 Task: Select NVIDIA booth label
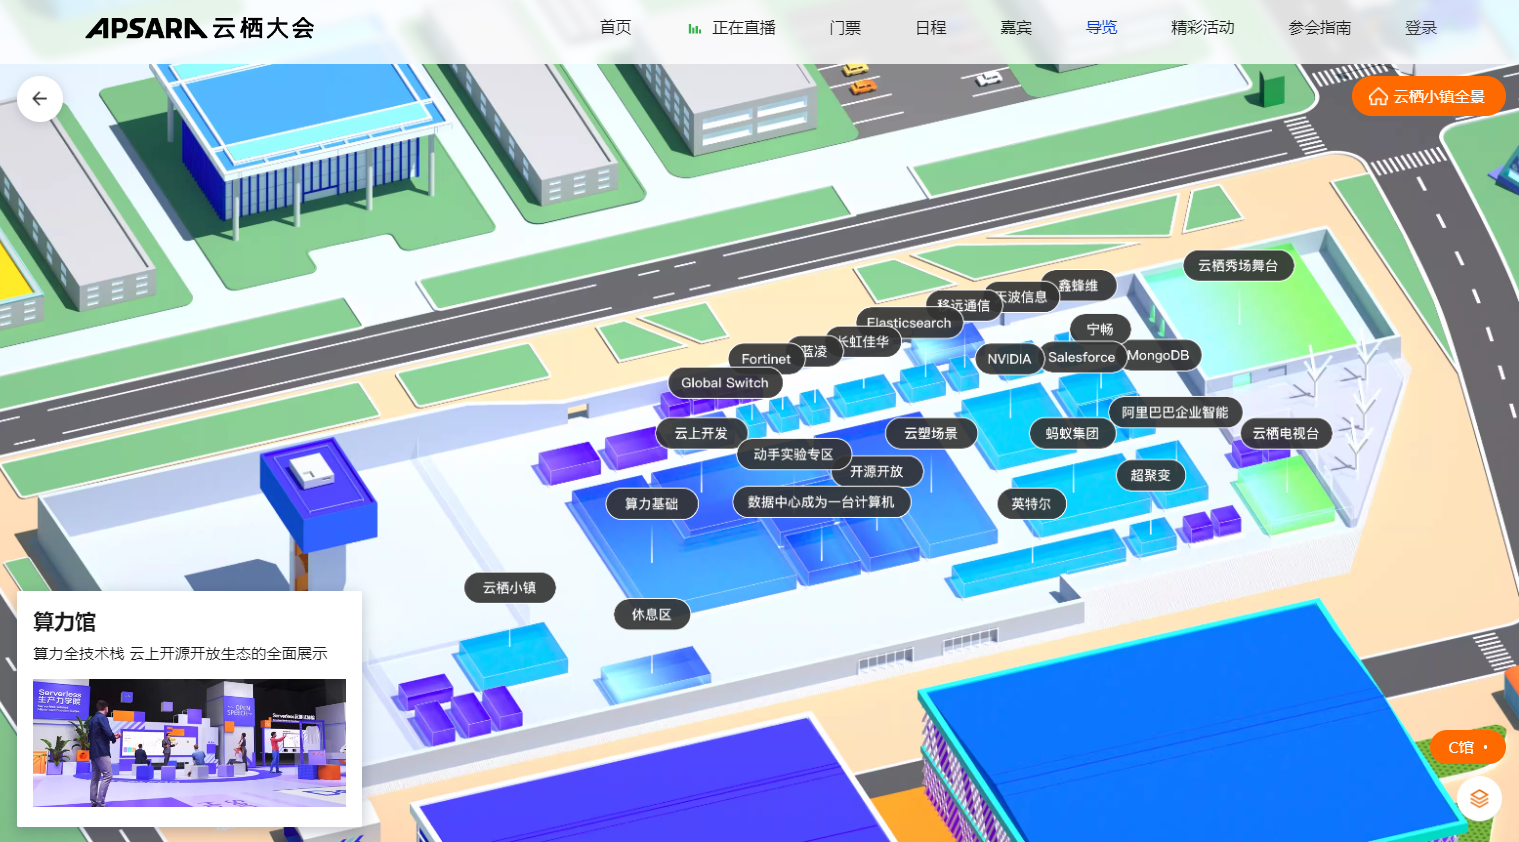1009,359
